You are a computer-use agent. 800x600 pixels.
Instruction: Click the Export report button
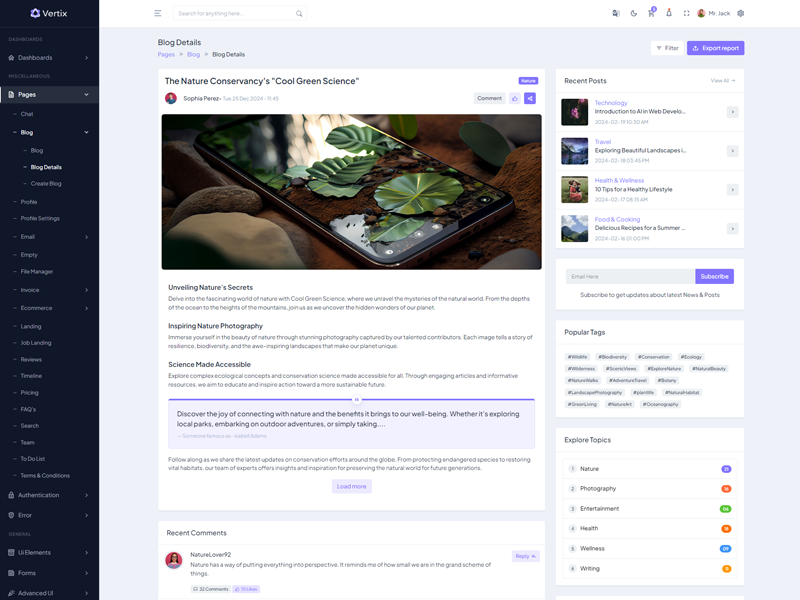(715, 48)
